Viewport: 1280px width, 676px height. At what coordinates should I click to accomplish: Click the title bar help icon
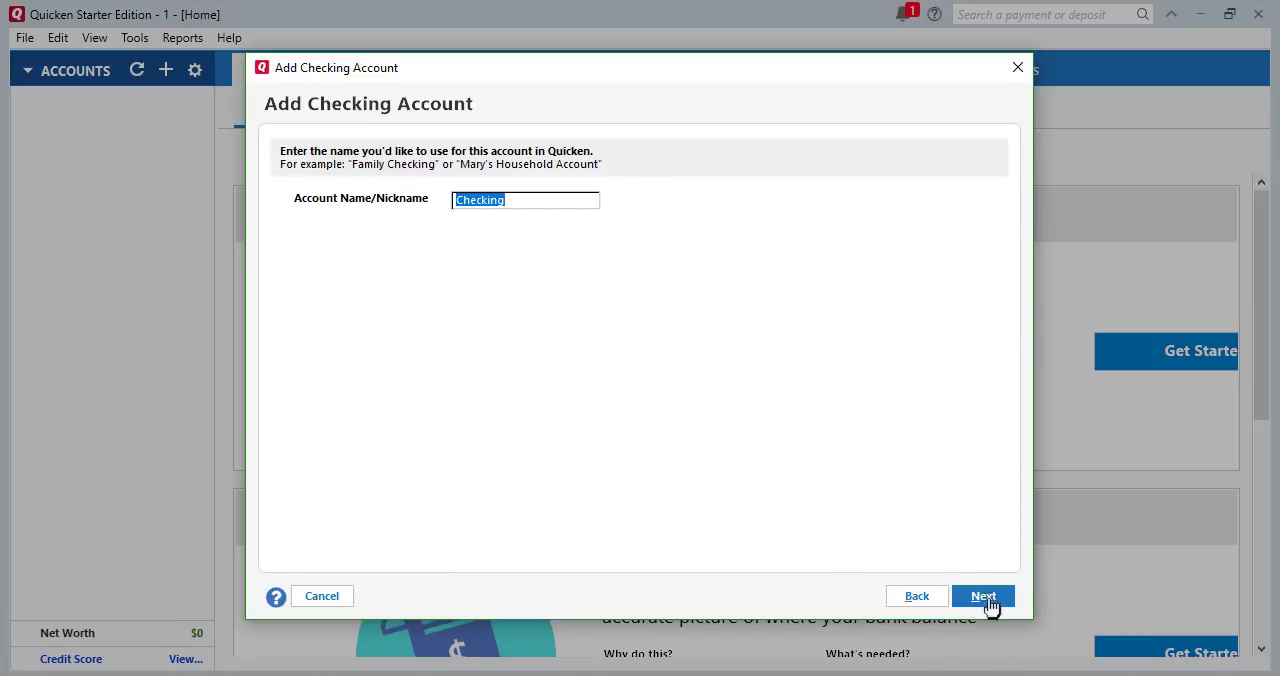click(935, 14)
